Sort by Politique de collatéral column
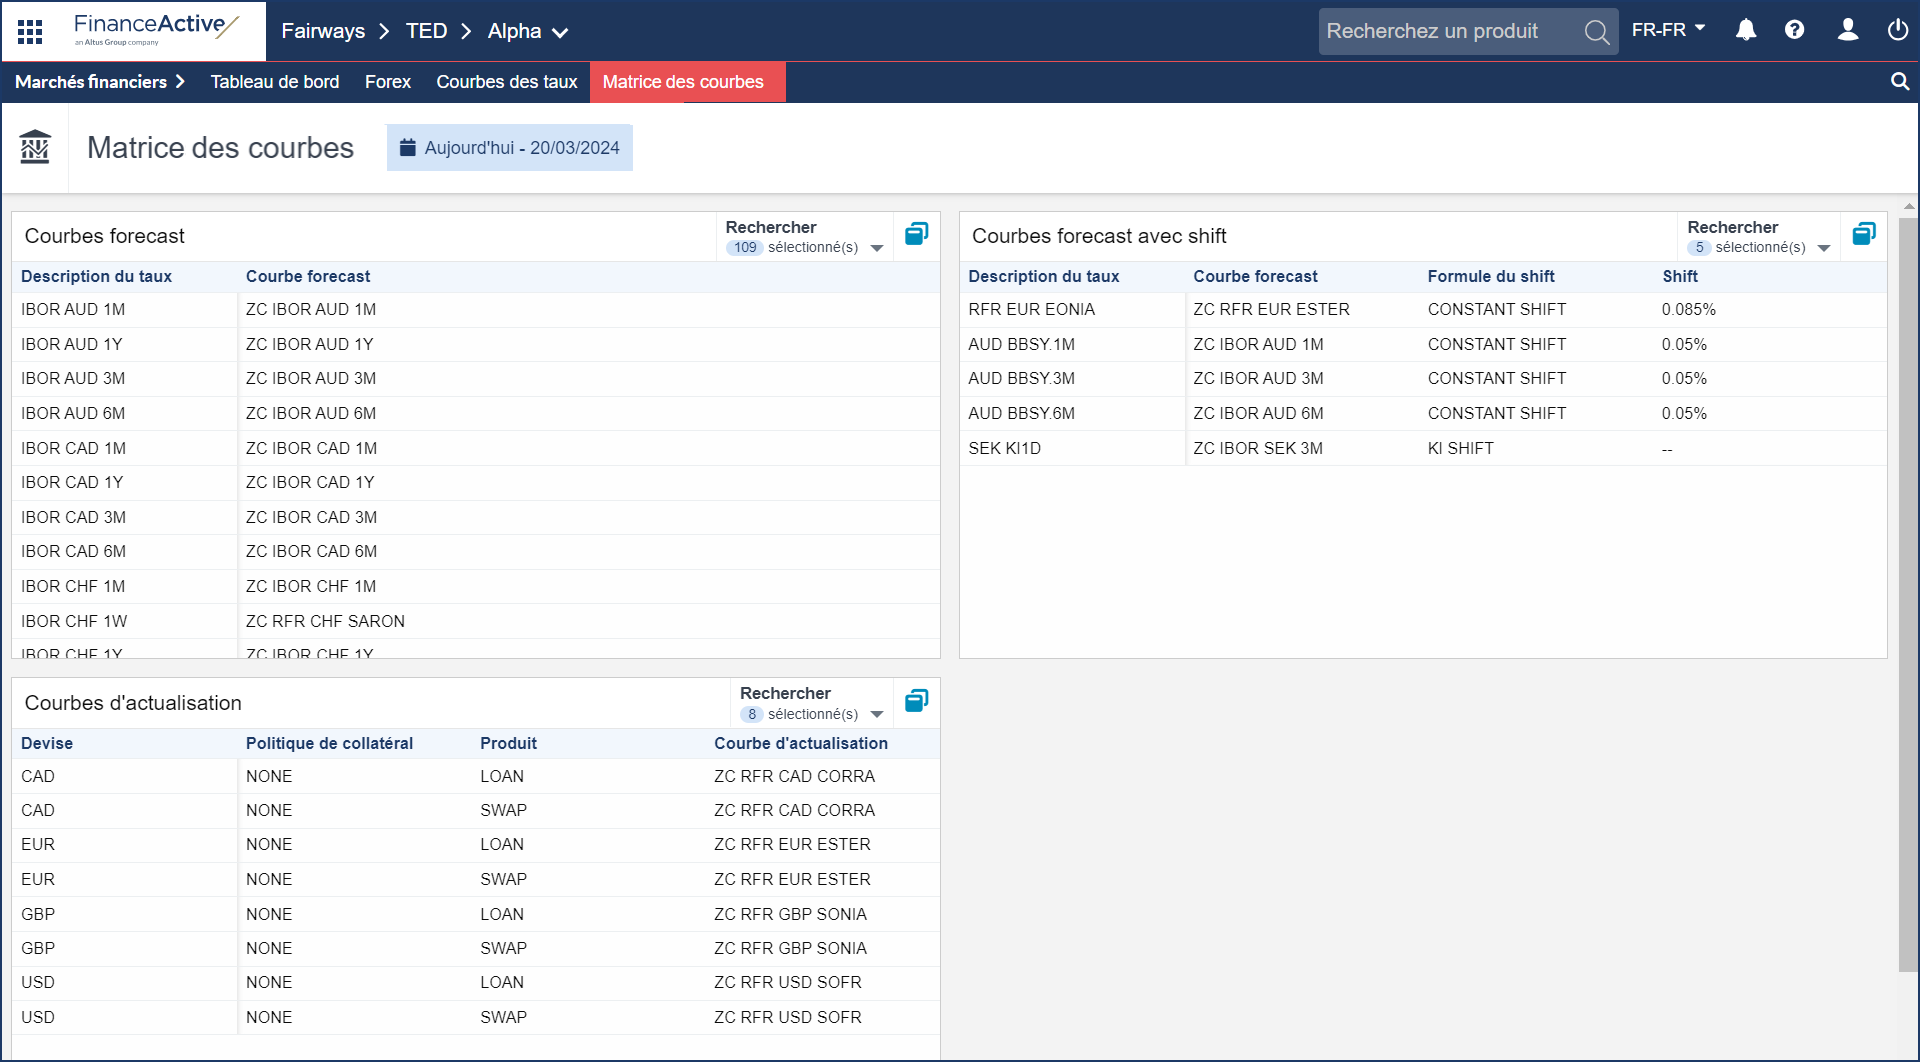This screenshot has height=1062, width=1920. 329,743
